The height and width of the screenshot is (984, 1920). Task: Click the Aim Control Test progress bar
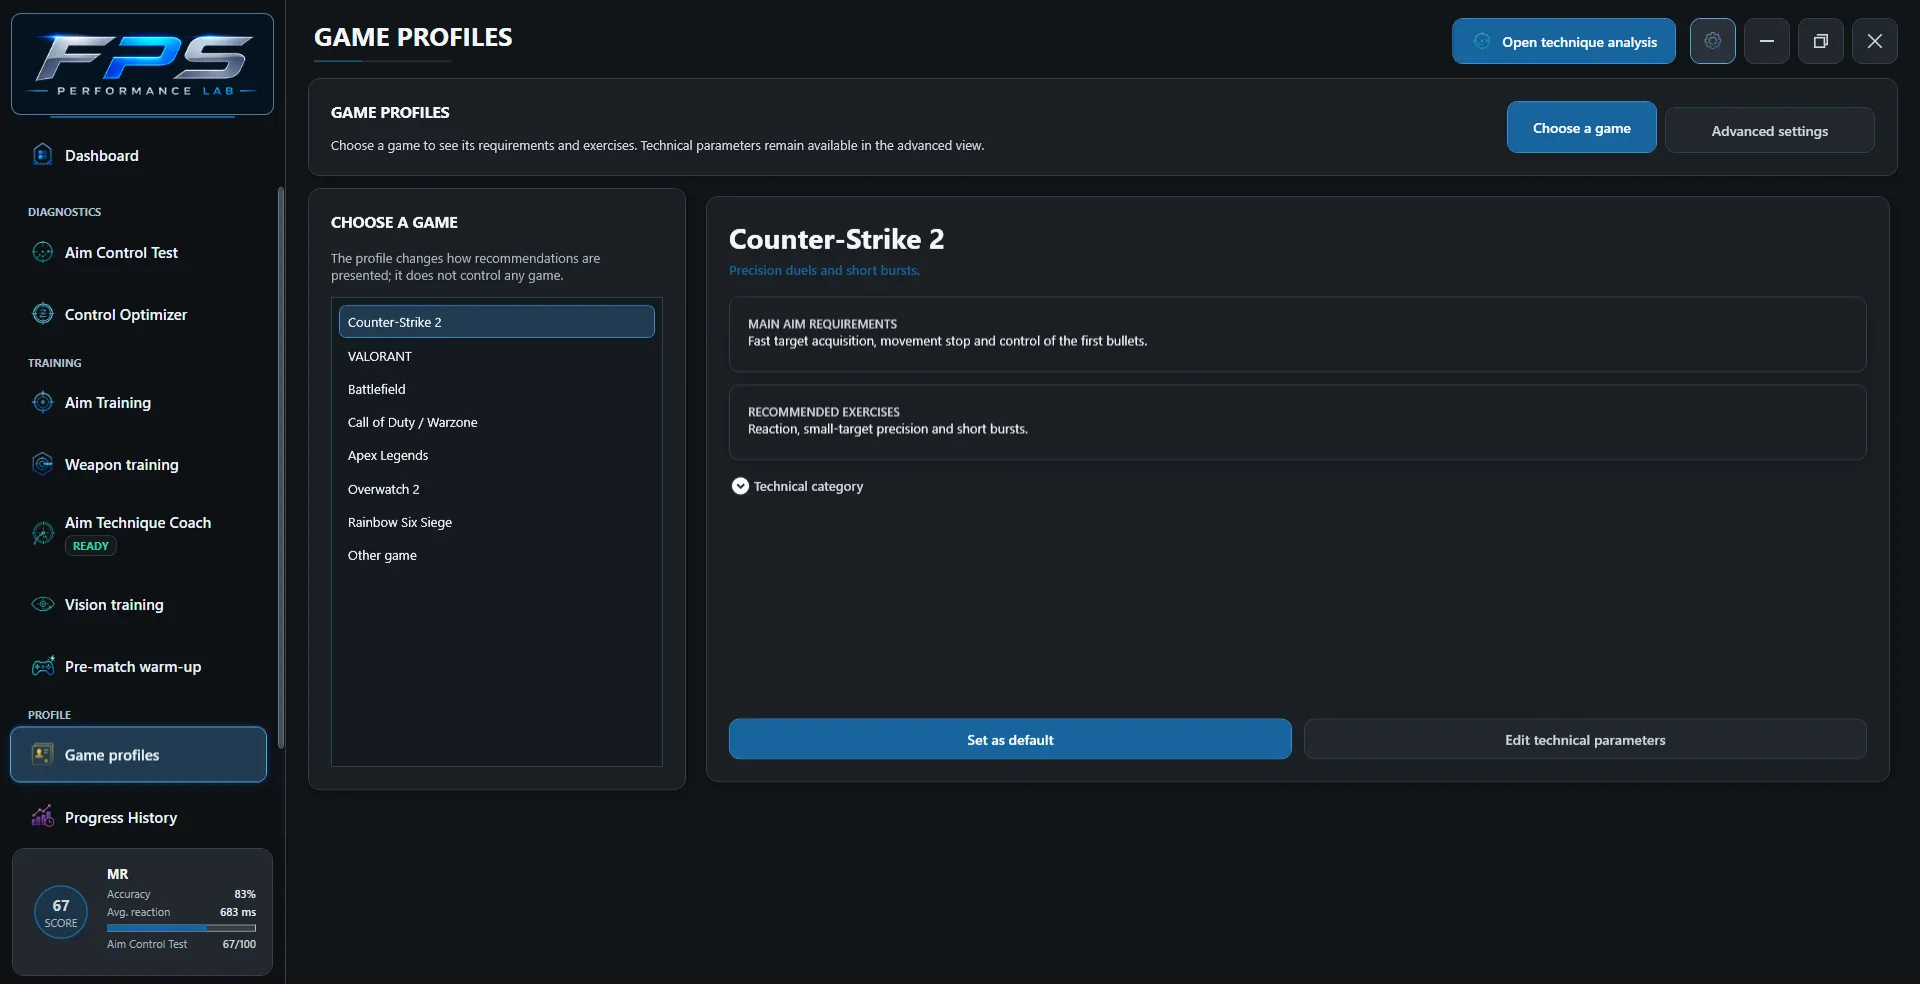coord(181,928)
